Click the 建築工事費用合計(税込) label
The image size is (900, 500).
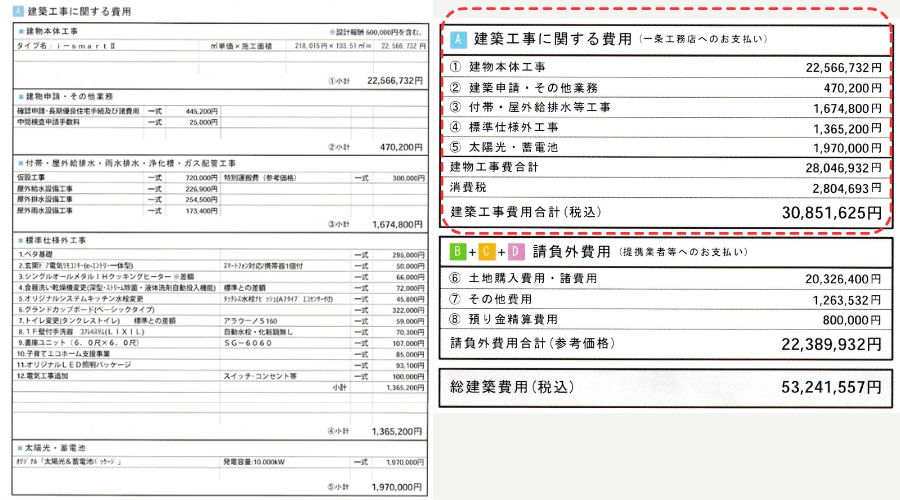click(526, 212)
